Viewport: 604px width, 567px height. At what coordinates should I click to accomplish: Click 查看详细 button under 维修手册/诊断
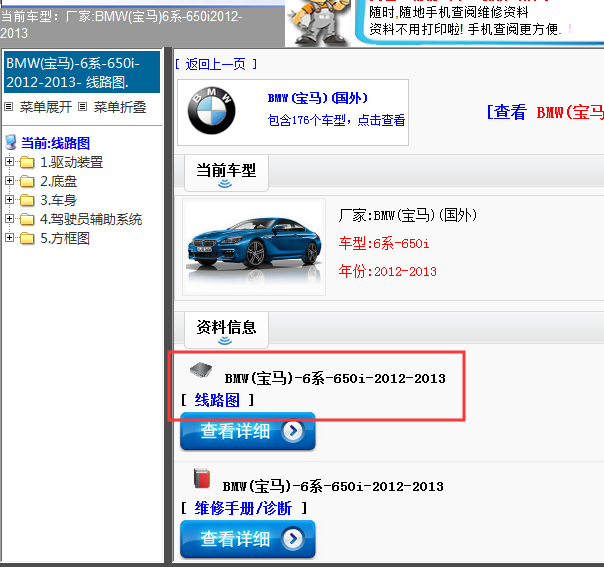coord(248,539)
